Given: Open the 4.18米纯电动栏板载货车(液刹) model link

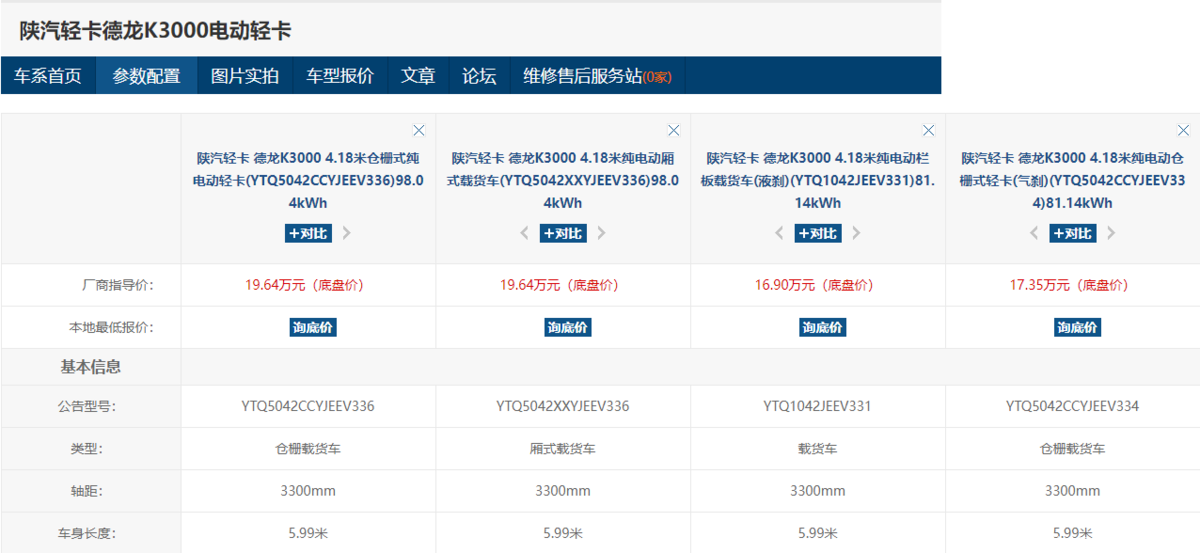Looking at the screenshot, I should [x=818, y=180].
